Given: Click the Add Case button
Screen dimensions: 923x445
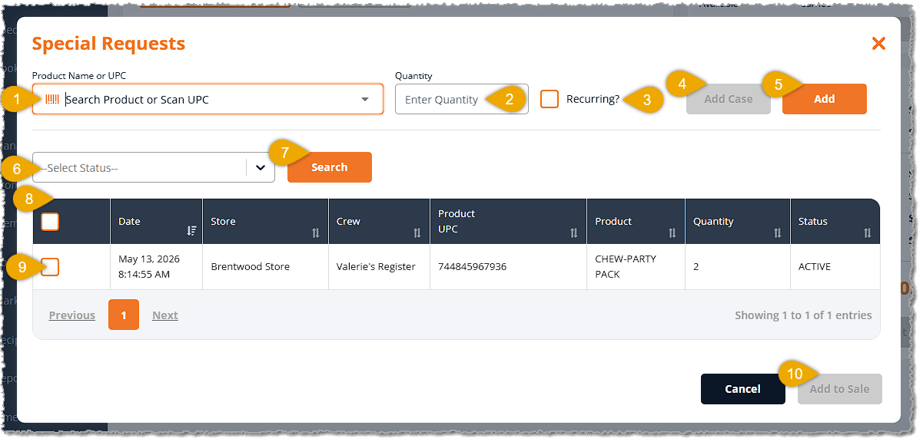Looking at the screenshot, I should point(728,99).
